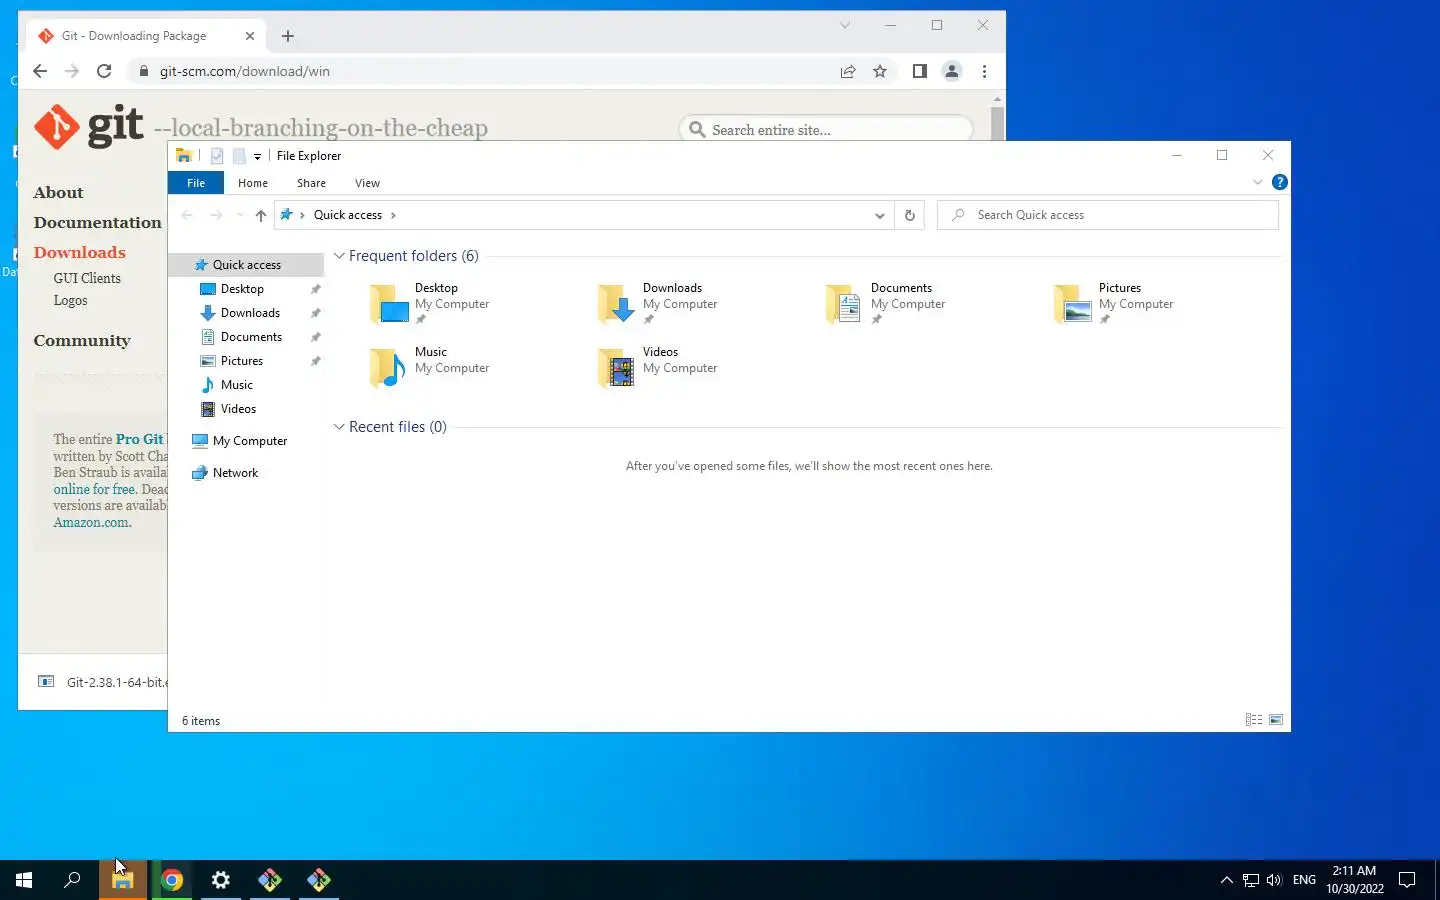Open the Community link on git site

[82, 340]
